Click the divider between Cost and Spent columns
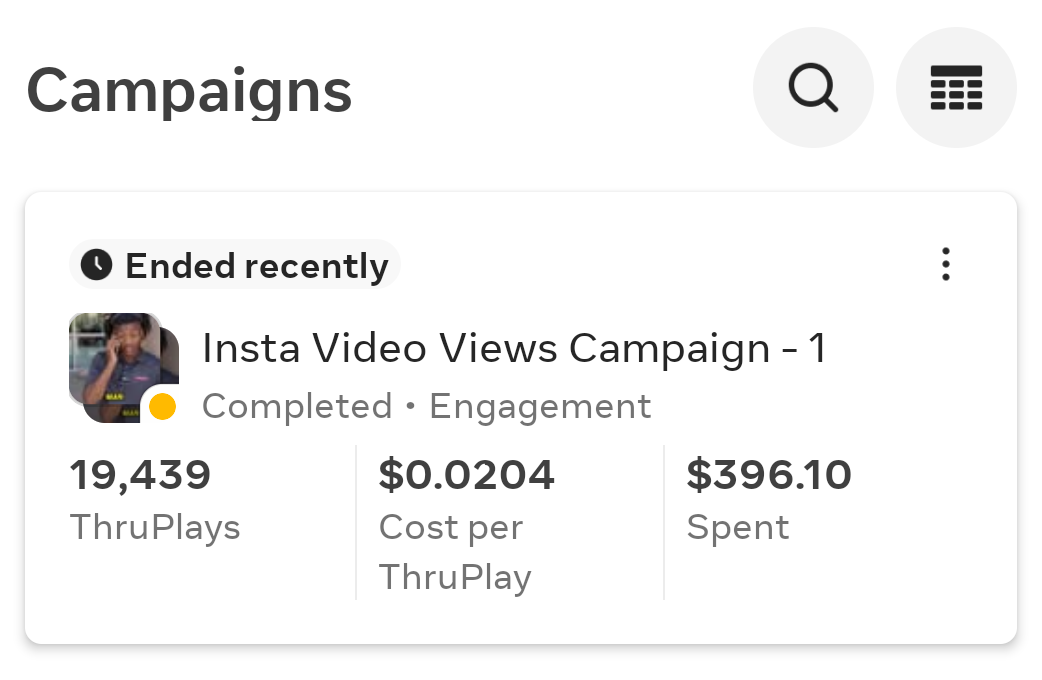The width and height of the screenshot is (1042, 680). click(x=664, y=522)
